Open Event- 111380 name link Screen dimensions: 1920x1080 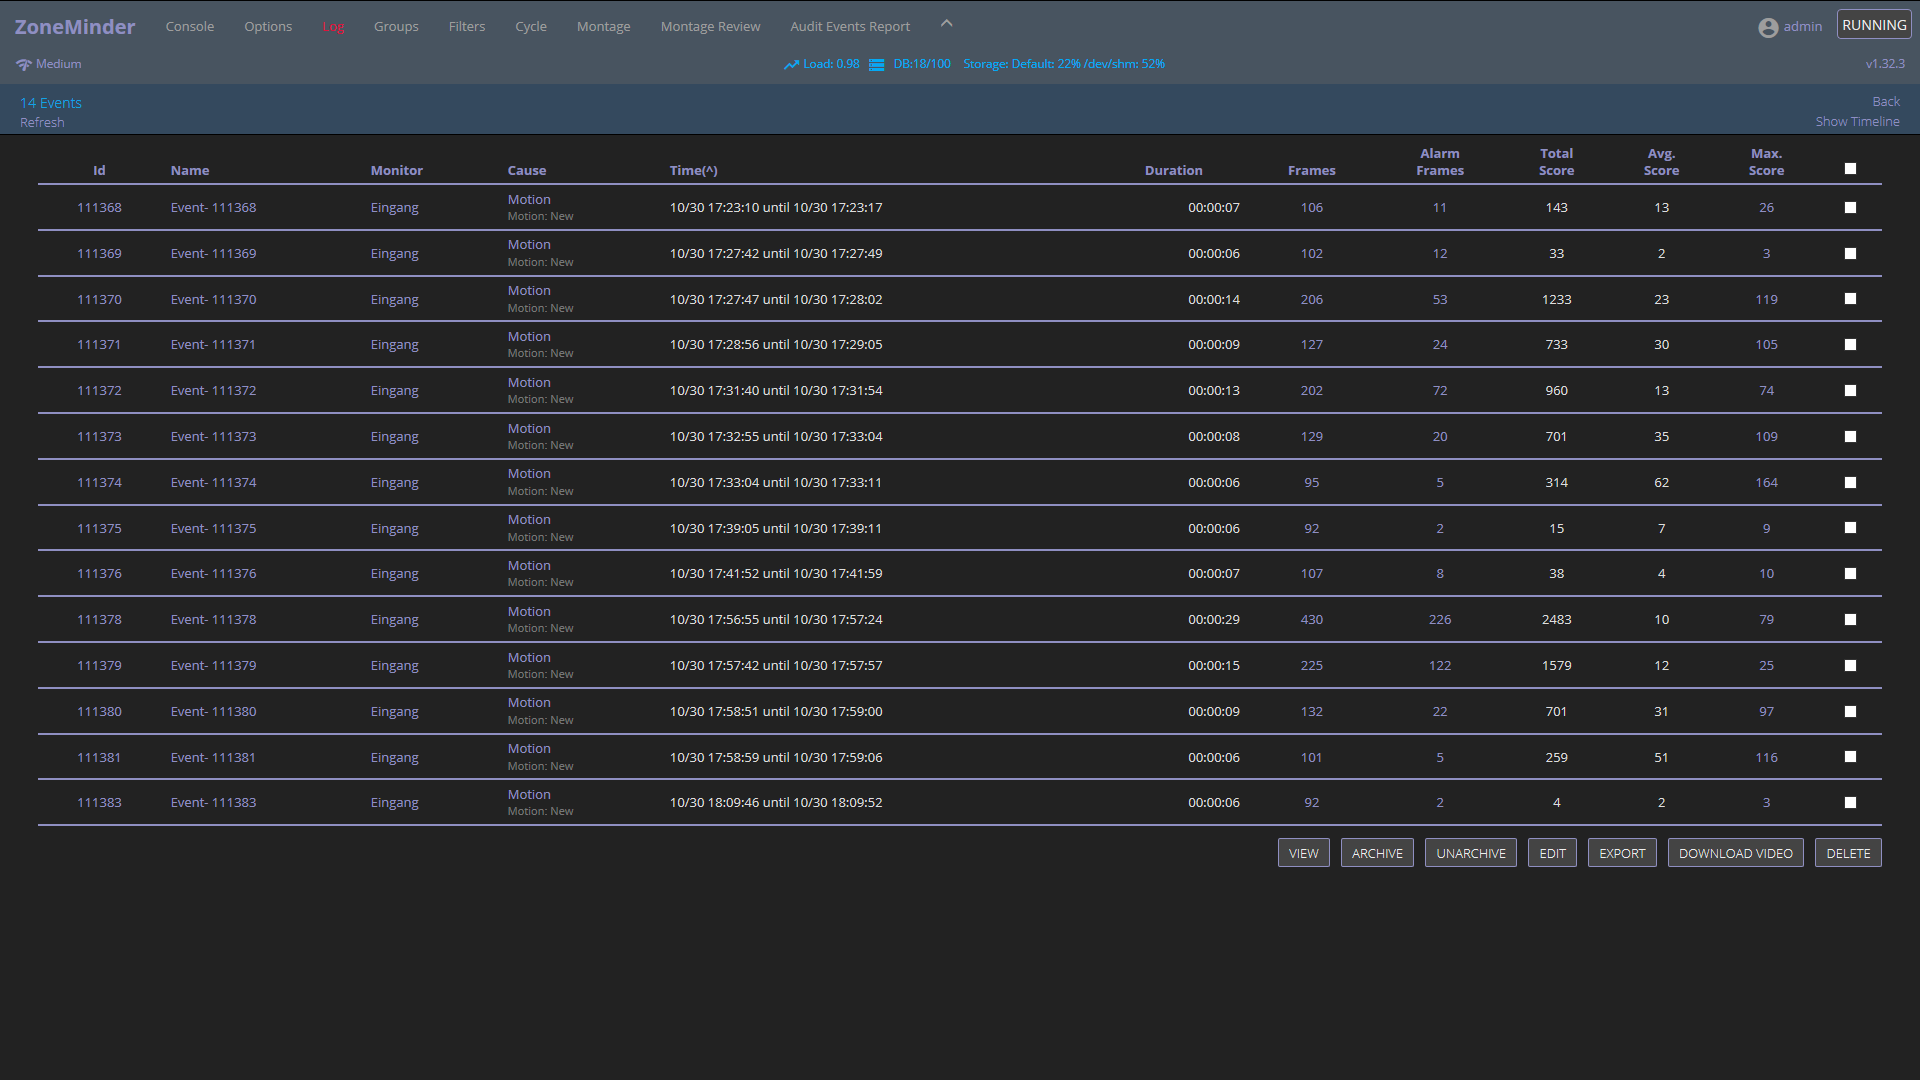point(213,712)
